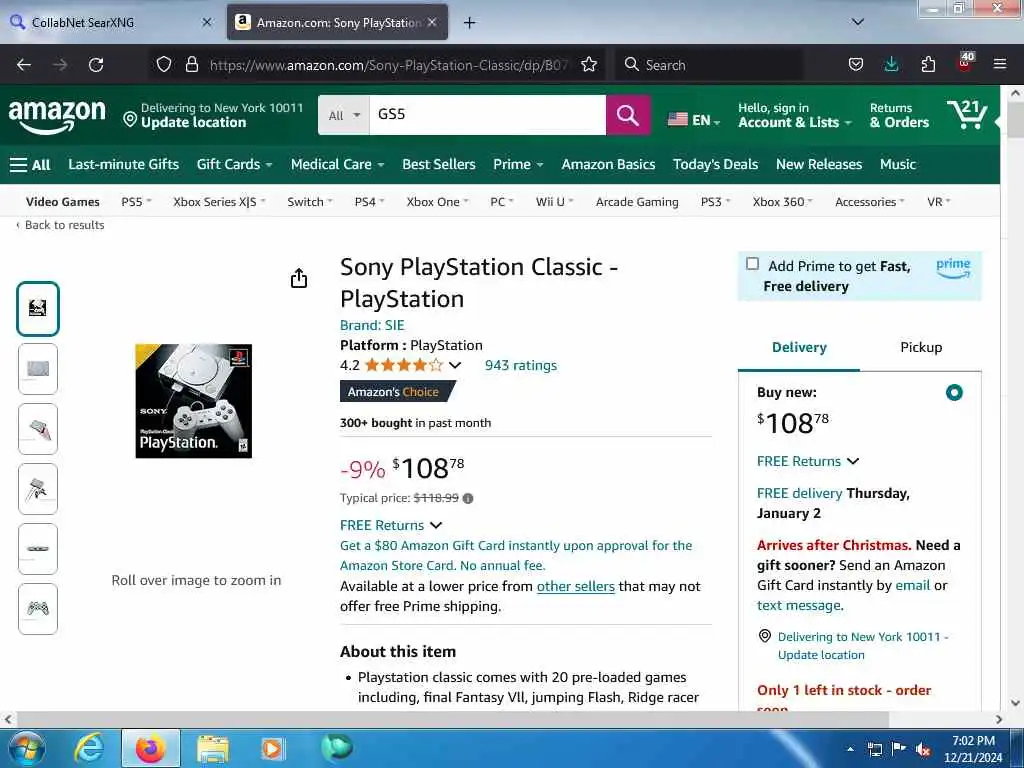Open Today's Deals menu item
1024x768 pixels.
point(715,165)
